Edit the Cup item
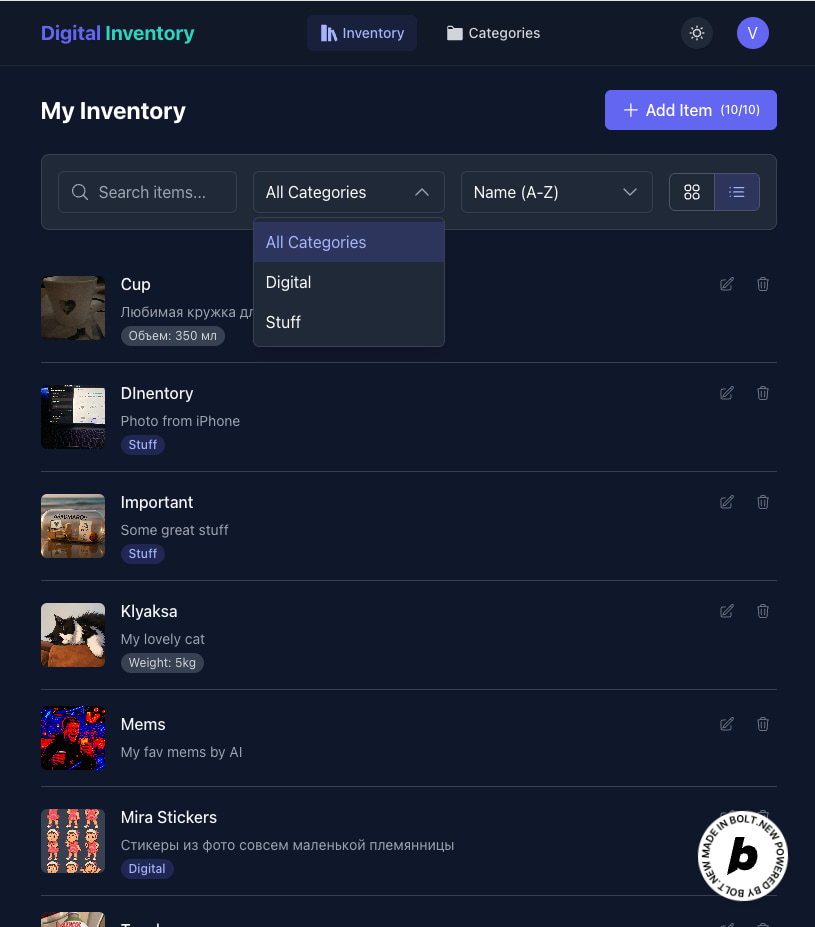This screenshot has height=927, width=815. (x=727, y=284)
